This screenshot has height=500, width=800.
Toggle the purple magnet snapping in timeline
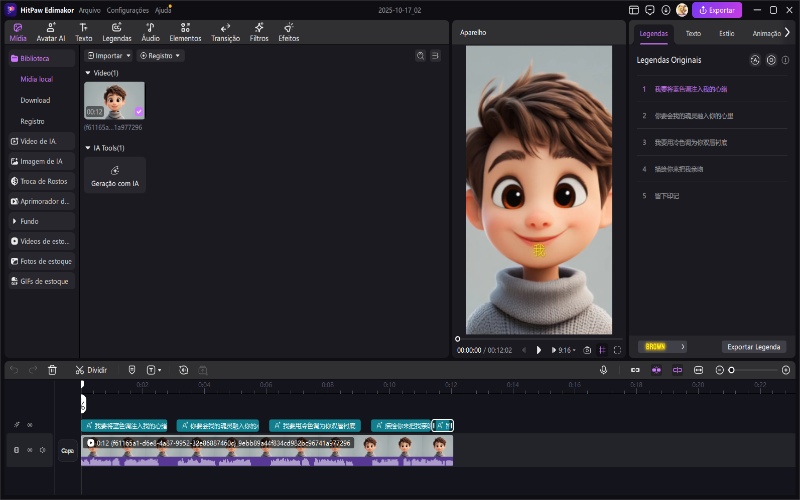pos(656,370)
